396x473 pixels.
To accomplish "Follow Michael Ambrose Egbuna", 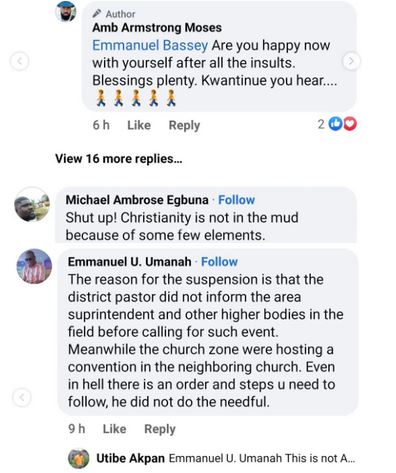I will point(236,200).
